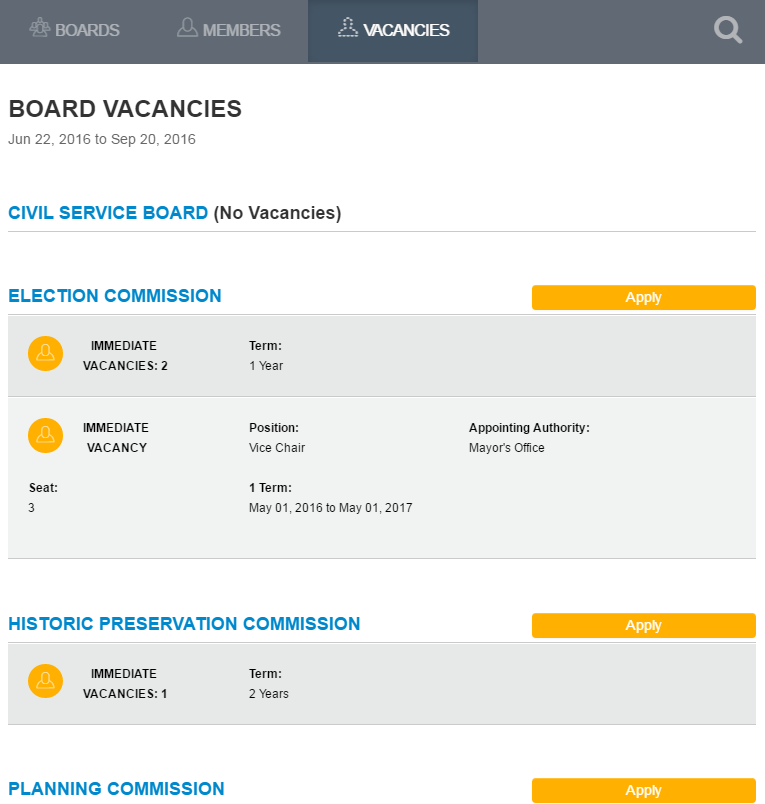
Task: Switch to the BOARDS tab
Action: (74, 29)
